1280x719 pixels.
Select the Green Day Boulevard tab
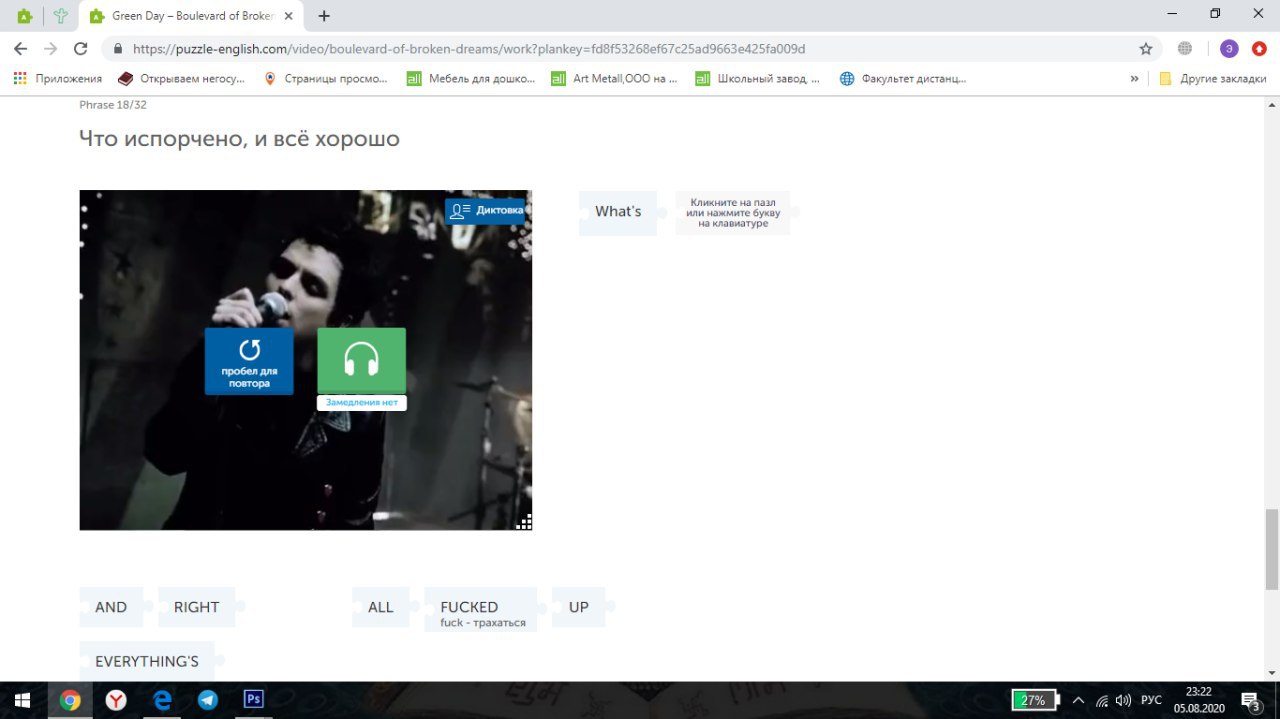point(192,17)
